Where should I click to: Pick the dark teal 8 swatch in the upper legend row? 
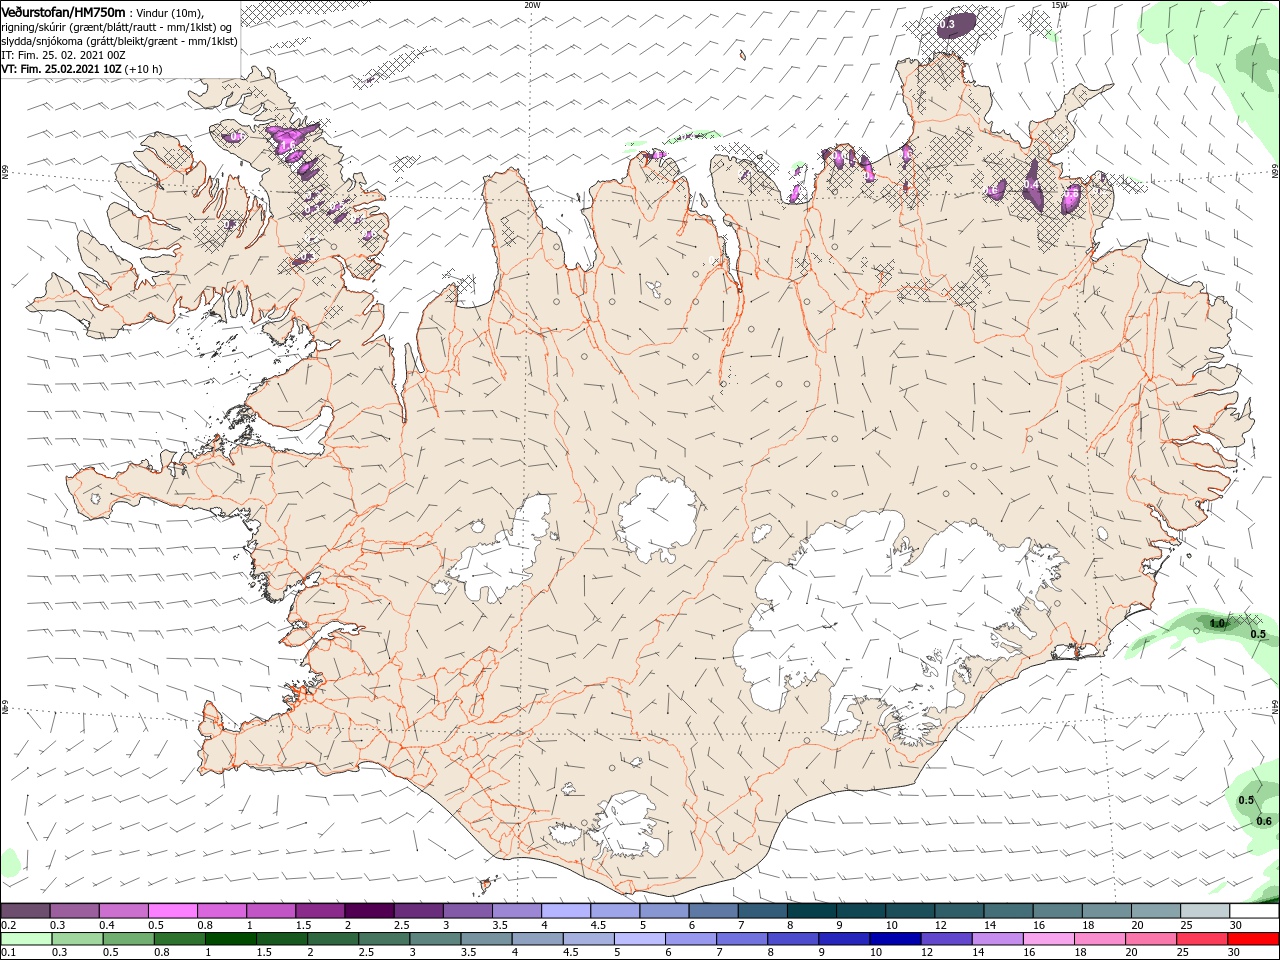click(812, 911)
